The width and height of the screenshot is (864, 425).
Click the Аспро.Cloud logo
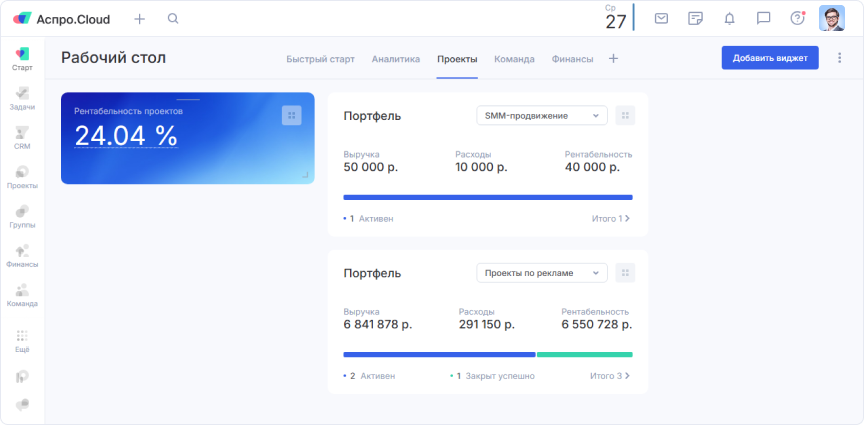62,19
